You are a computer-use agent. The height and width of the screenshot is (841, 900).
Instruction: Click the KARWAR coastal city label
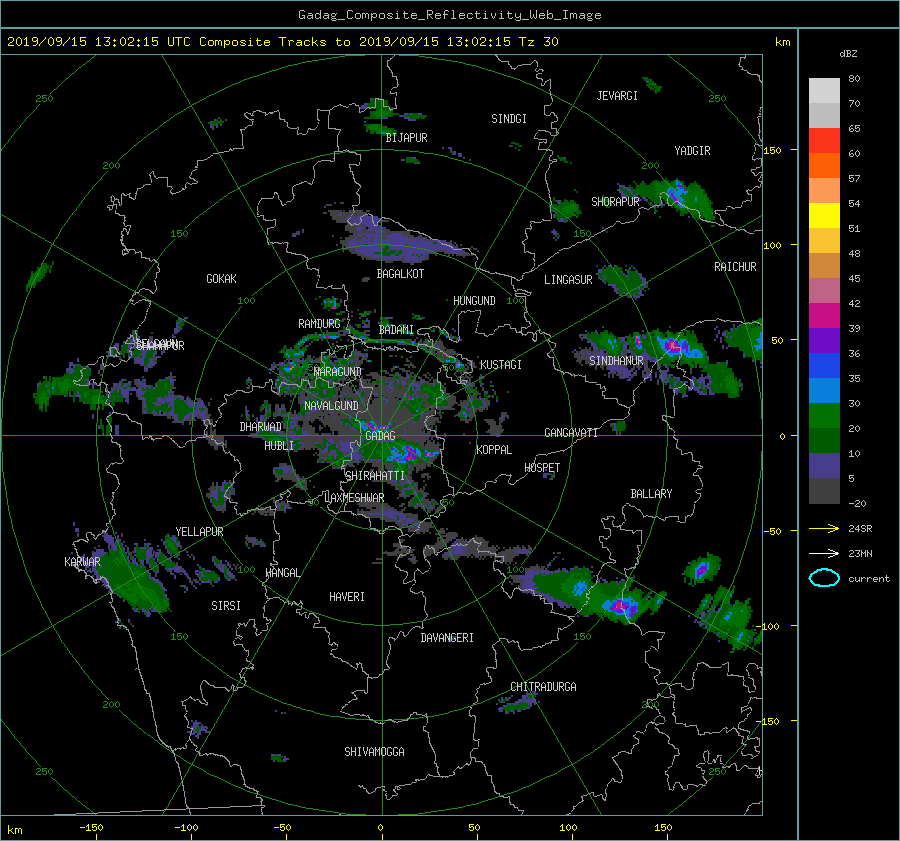82,562
